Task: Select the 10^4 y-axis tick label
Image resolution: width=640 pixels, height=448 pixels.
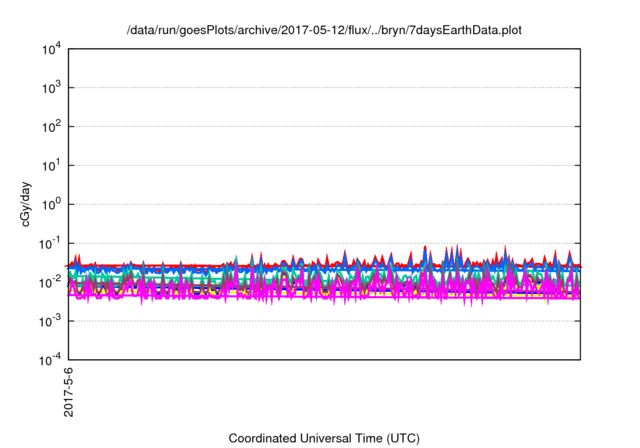Action: pos(48,50)
